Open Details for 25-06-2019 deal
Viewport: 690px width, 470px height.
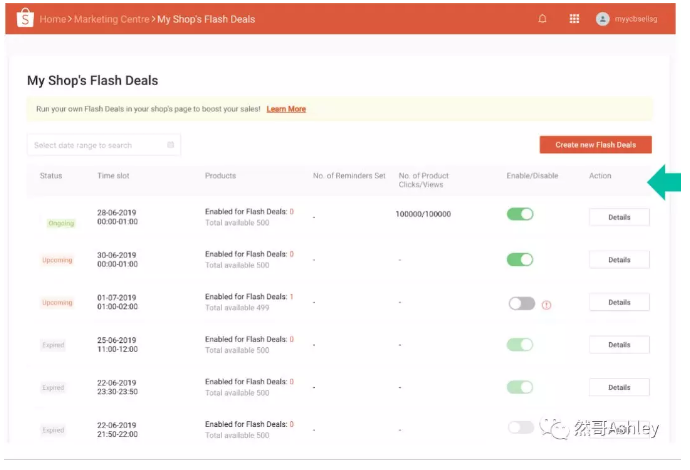[619, 345]
